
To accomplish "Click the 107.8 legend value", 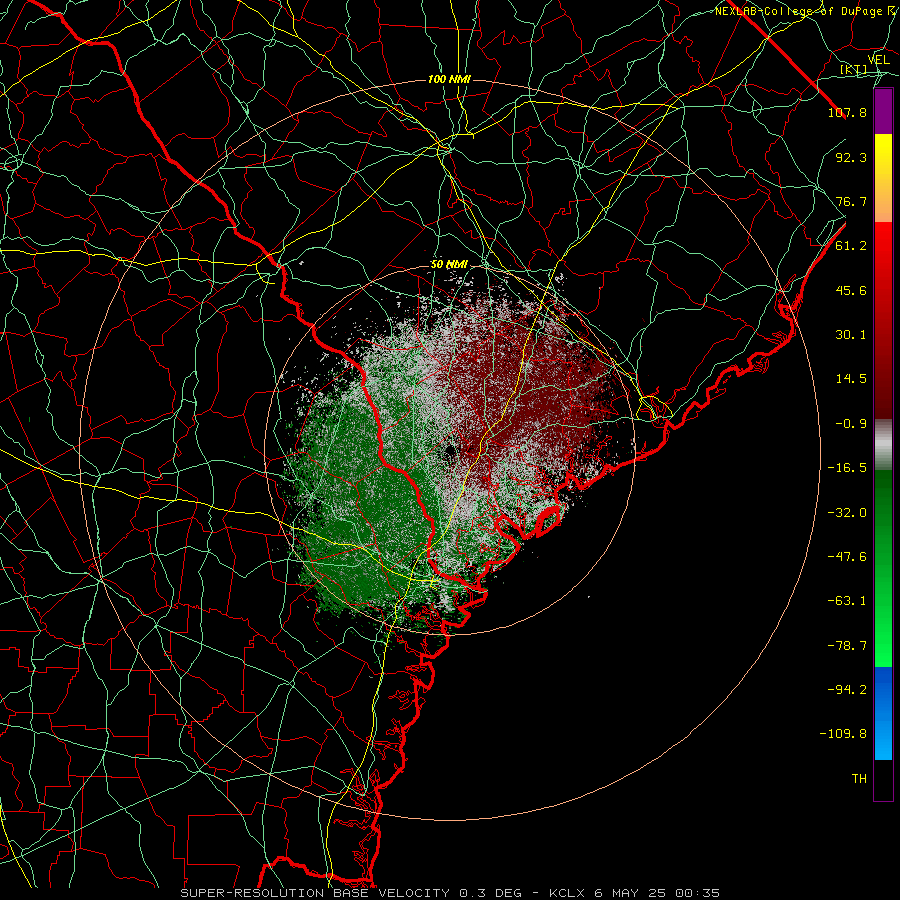I will pos(847,112).
